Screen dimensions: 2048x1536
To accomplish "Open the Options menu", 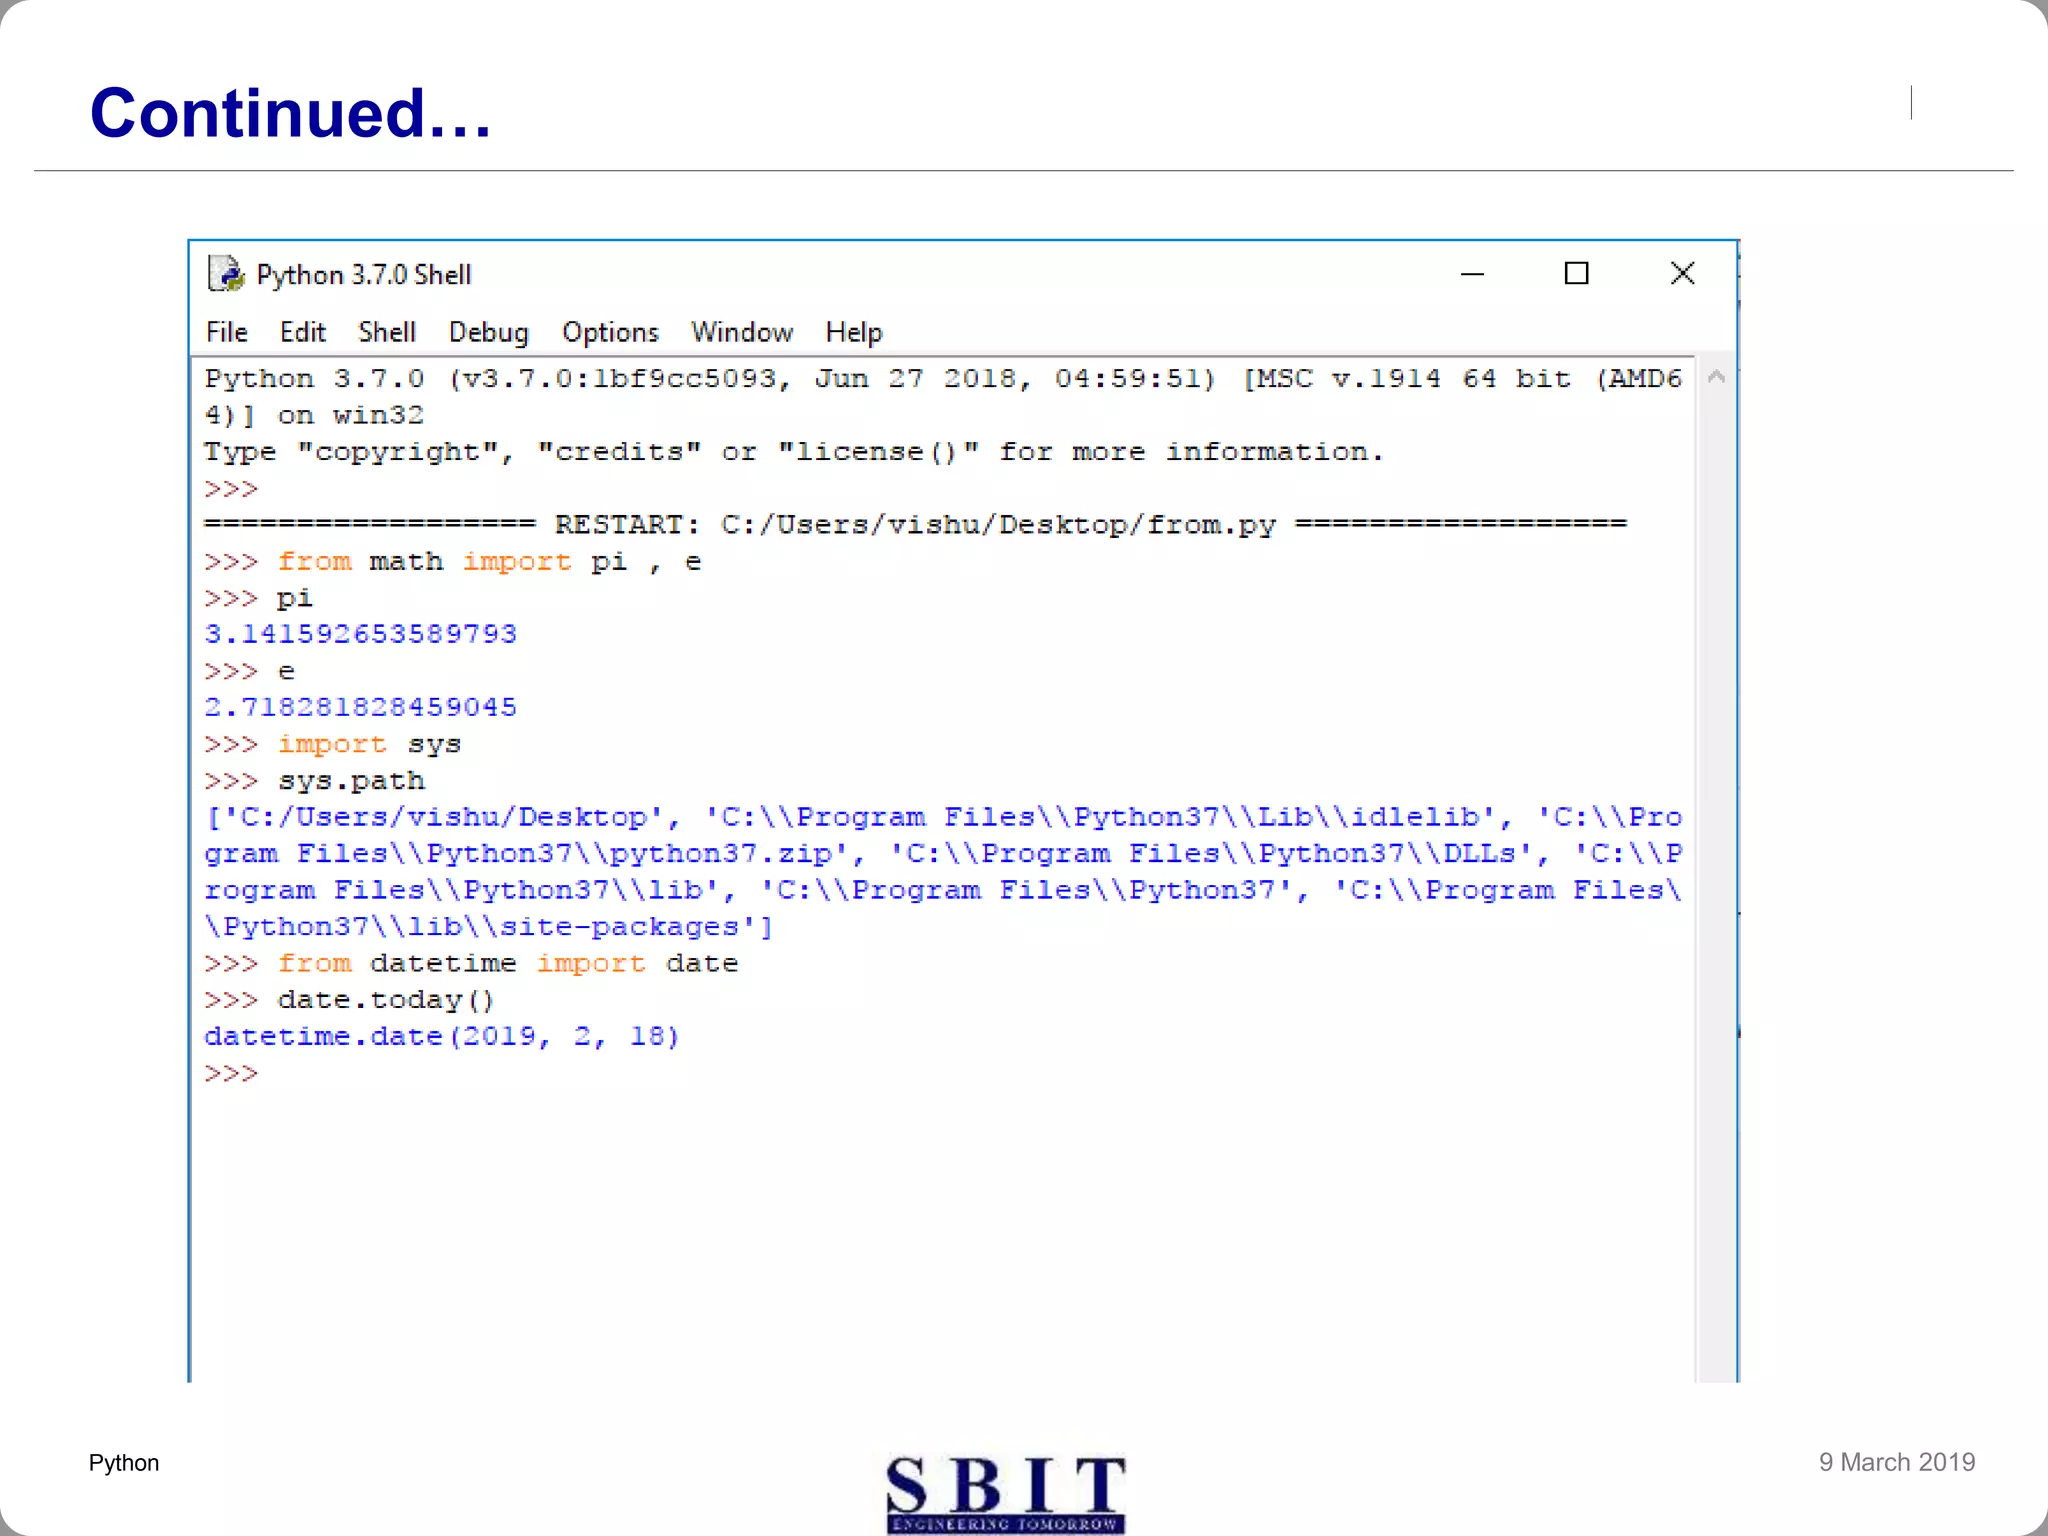I will point(610,332).
